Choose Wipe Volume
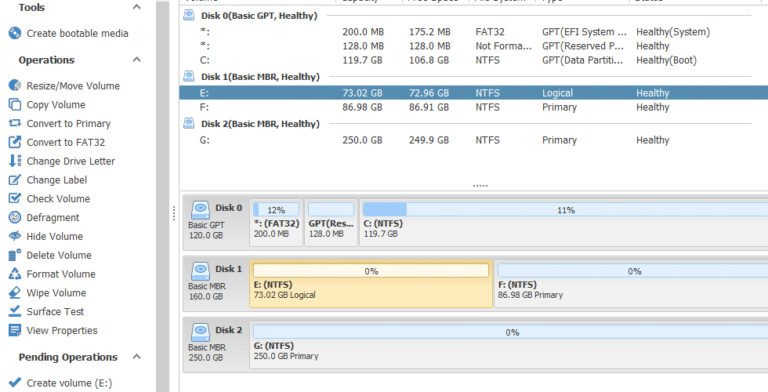 pos(56,293)
